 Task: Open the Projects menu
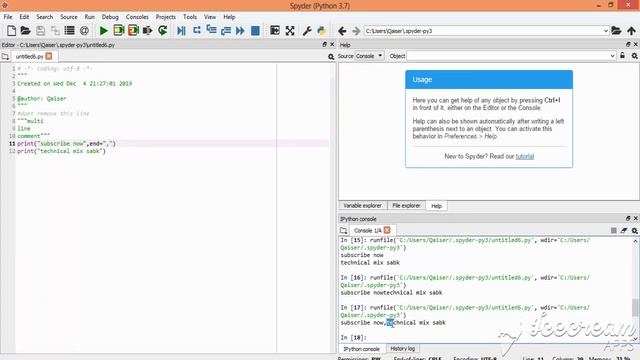pos(165,17)
